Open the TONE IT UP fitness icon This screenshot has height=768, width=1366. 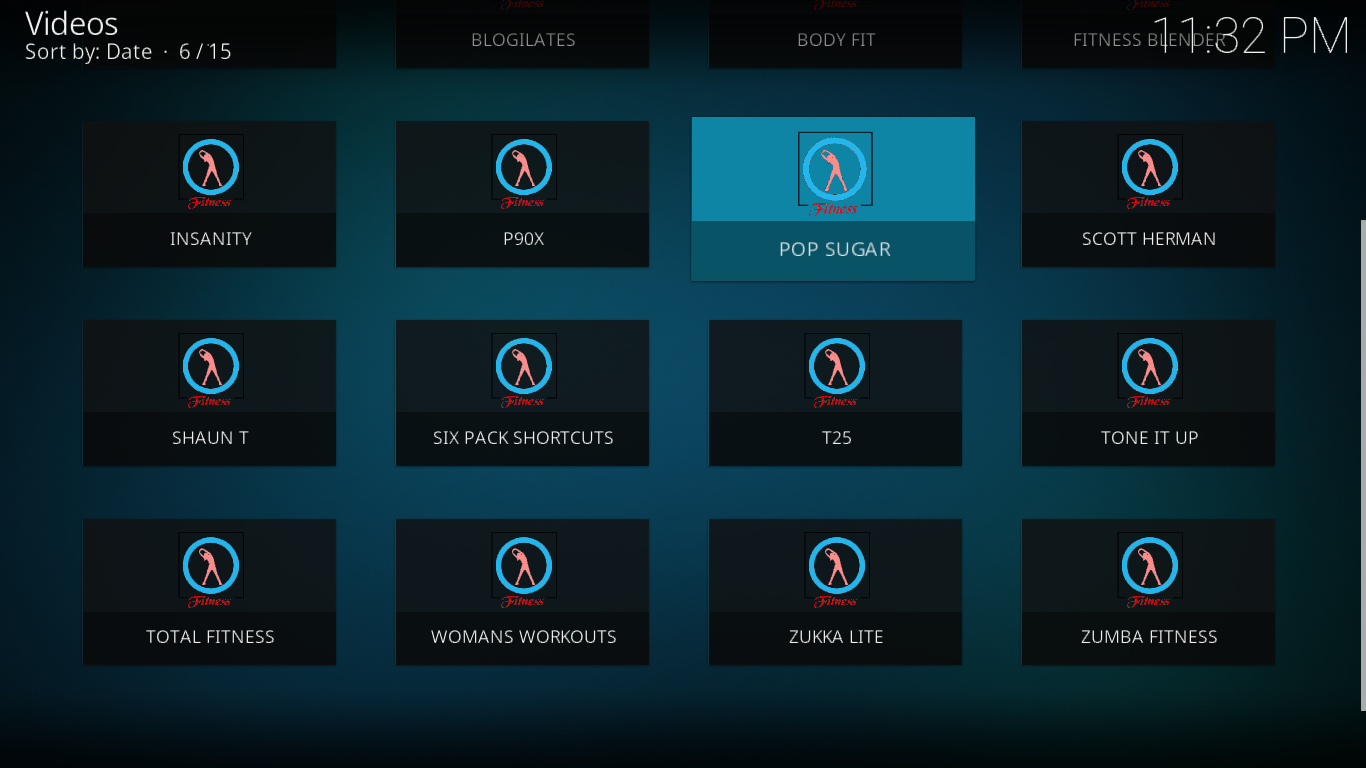click(1149, 371)
